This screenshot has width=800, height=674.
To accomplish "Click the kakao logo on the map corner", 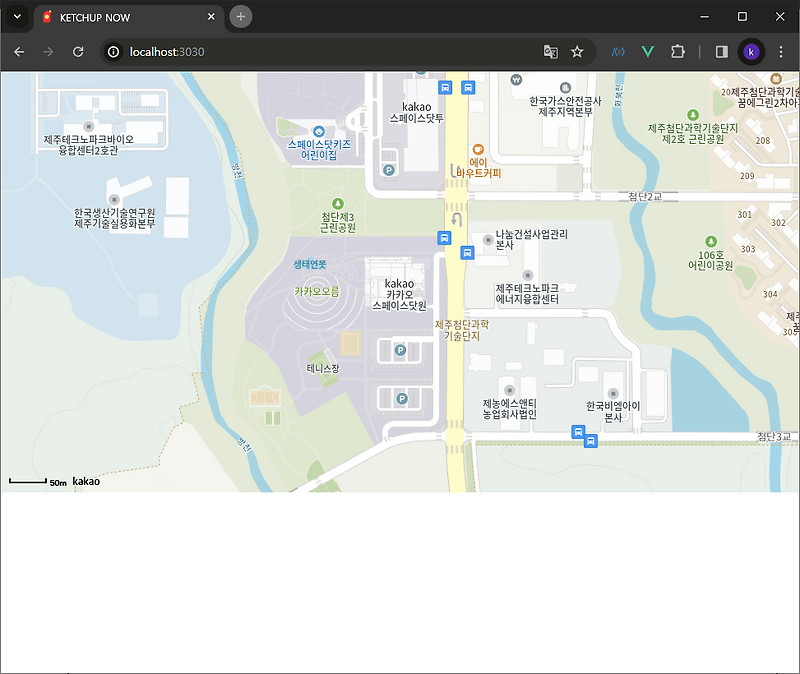I will (x=85, y=481).
